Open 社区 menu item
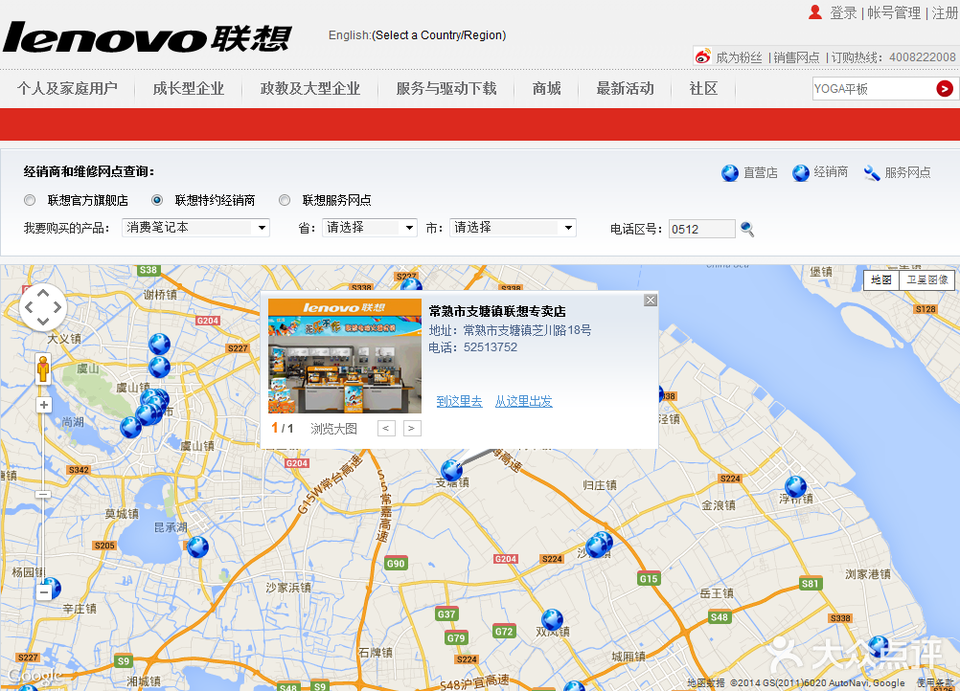 click(703, 89)
